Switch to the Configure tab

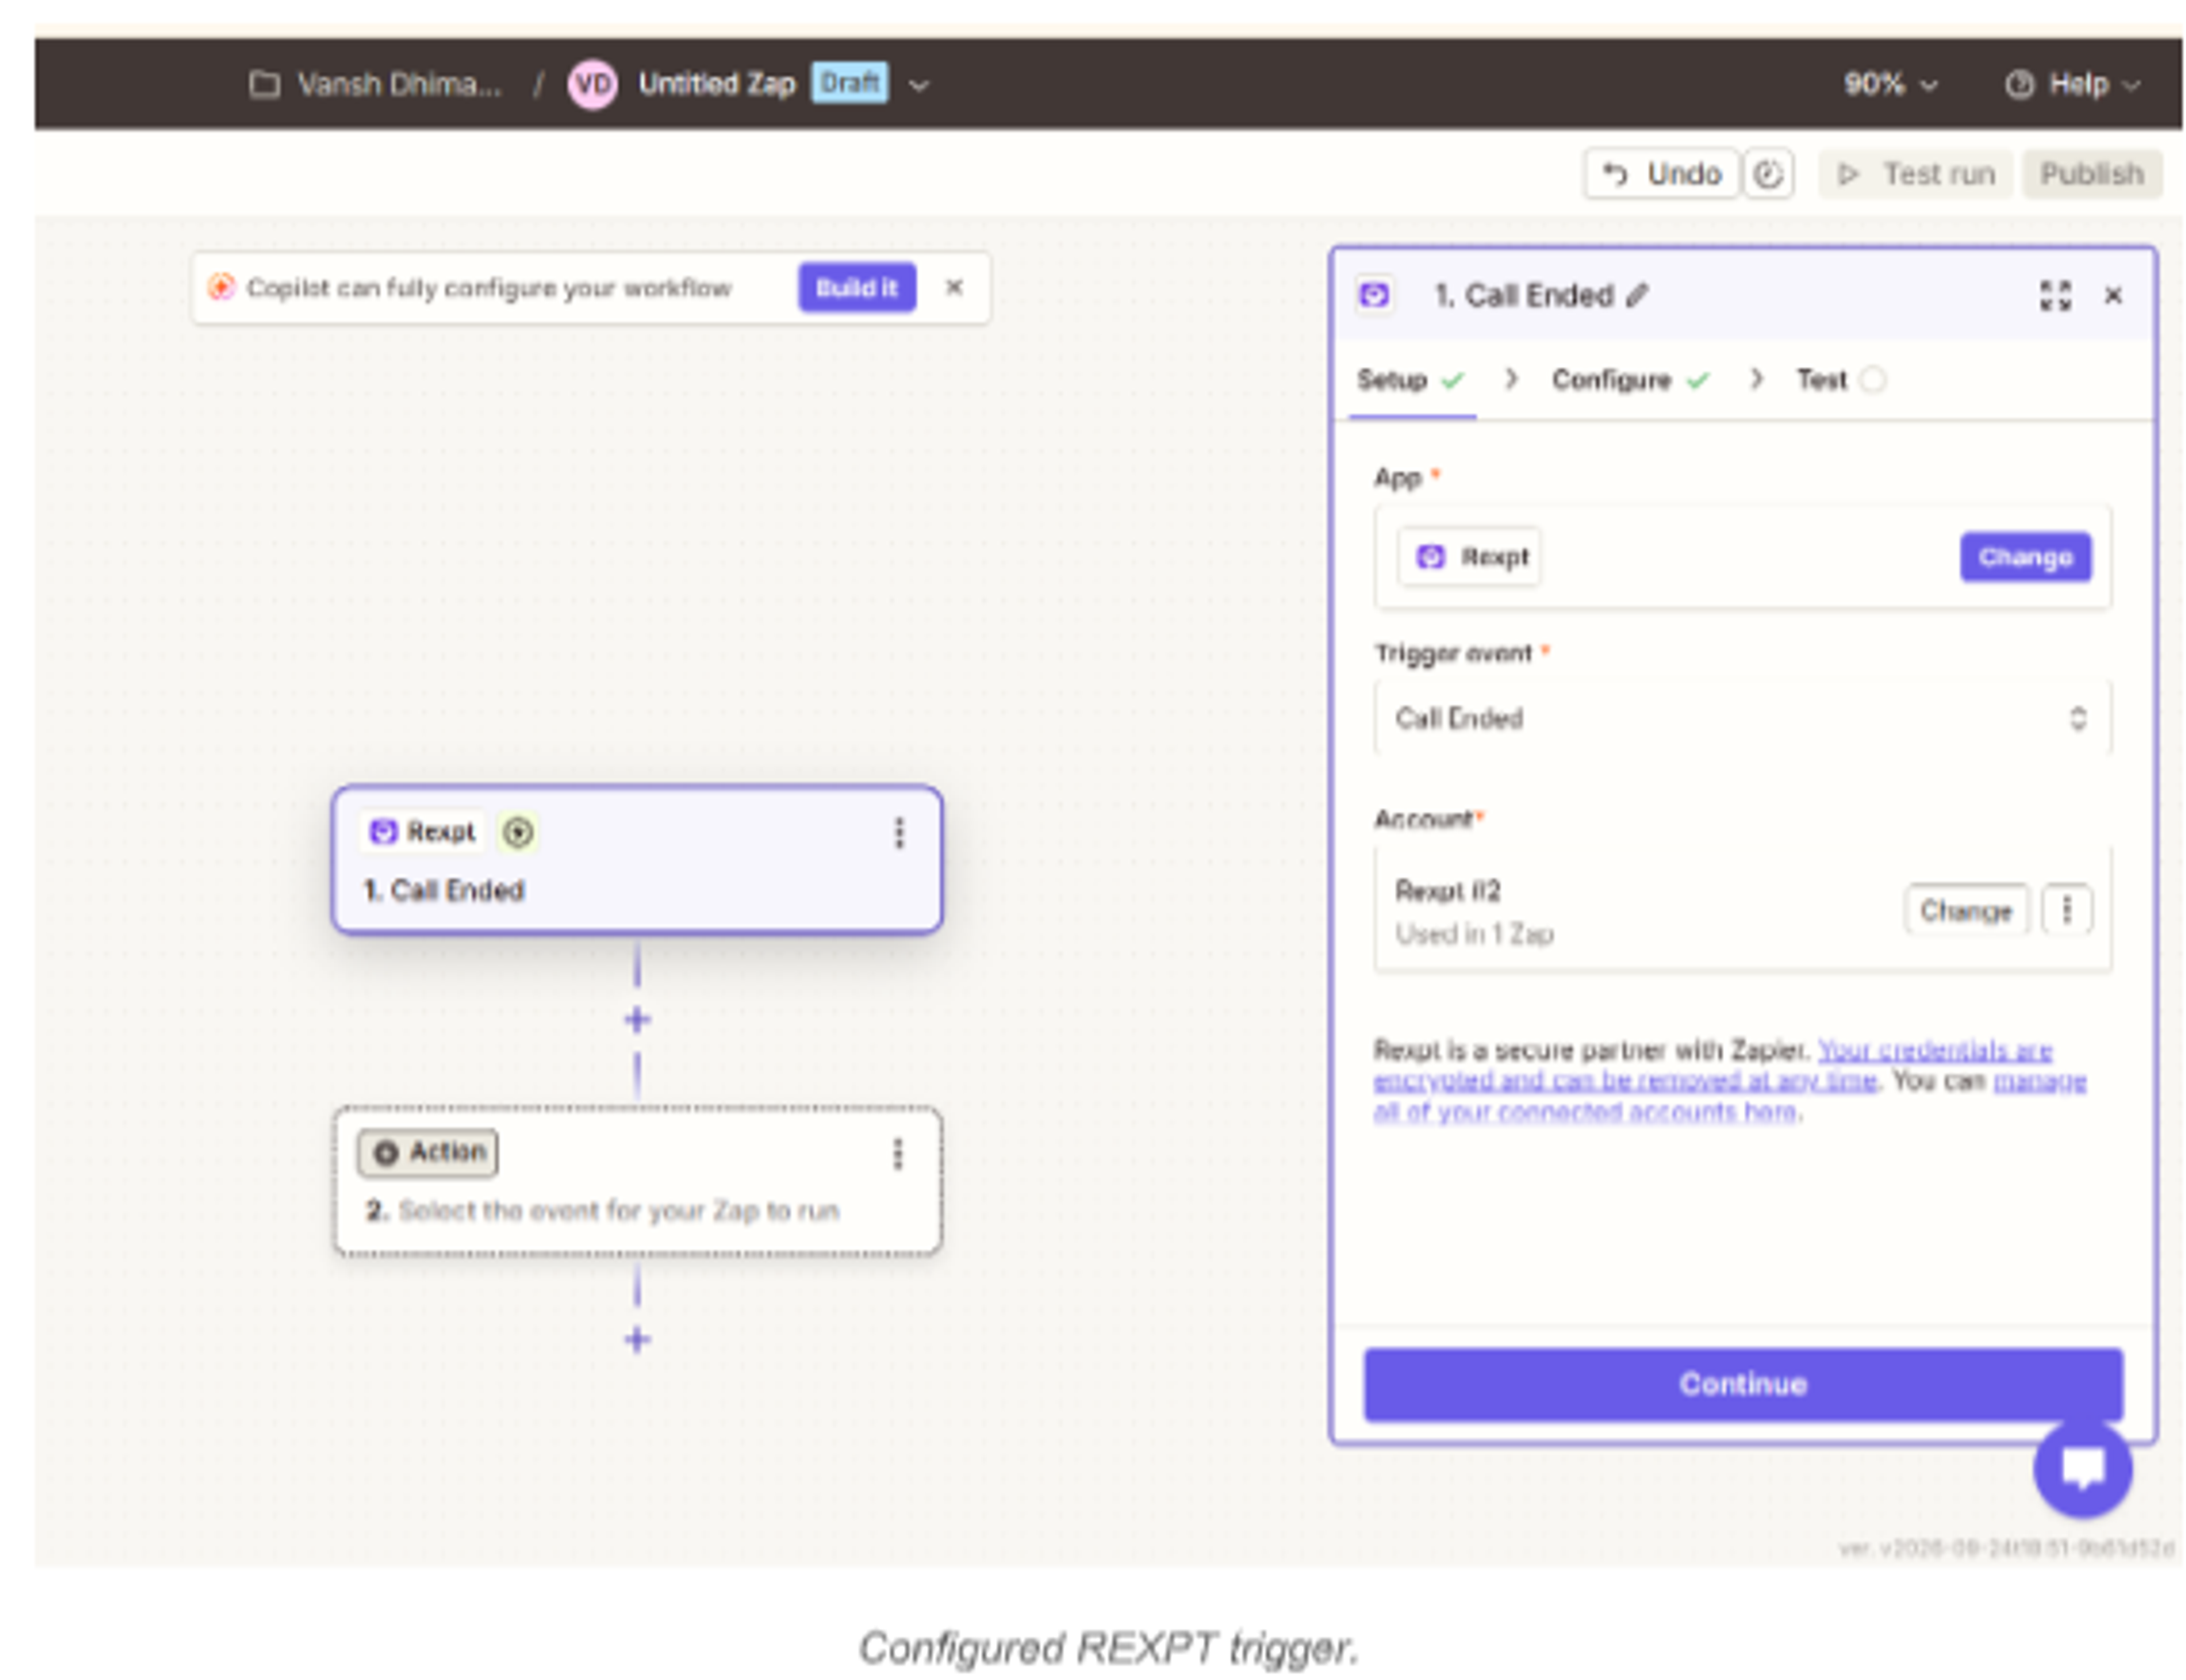(x=1630, y=380)
